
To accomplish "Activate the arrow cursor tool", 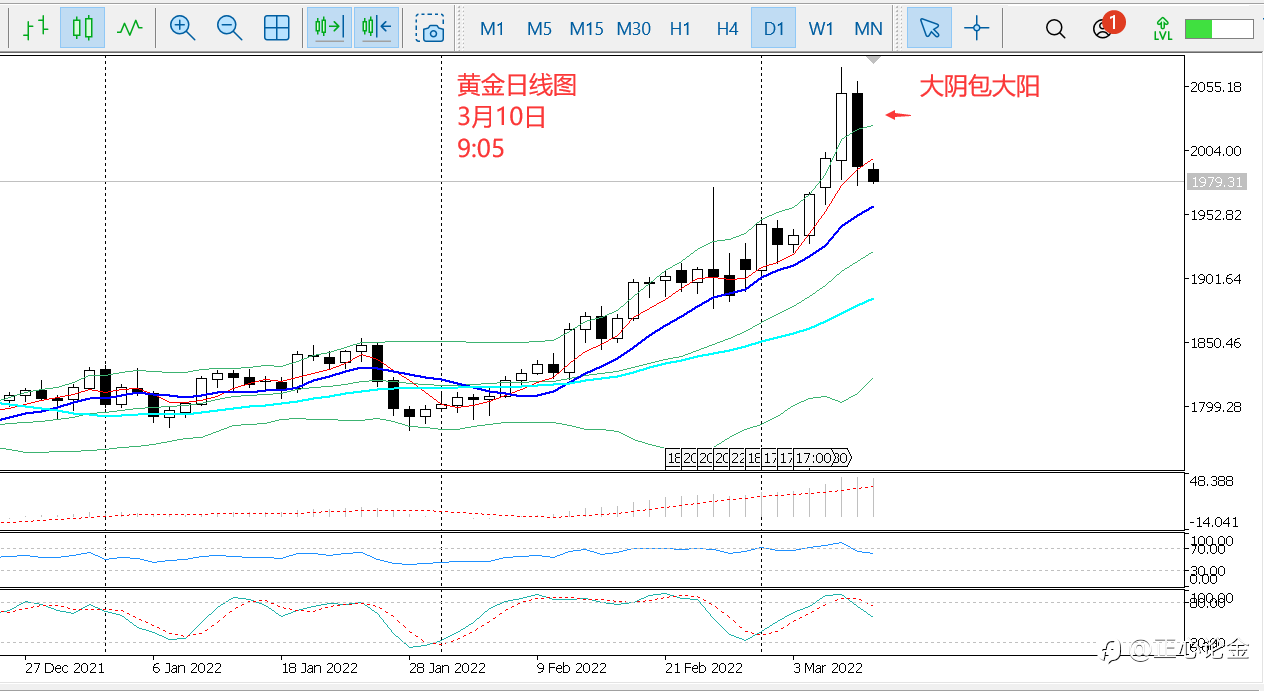I will 930,28.
